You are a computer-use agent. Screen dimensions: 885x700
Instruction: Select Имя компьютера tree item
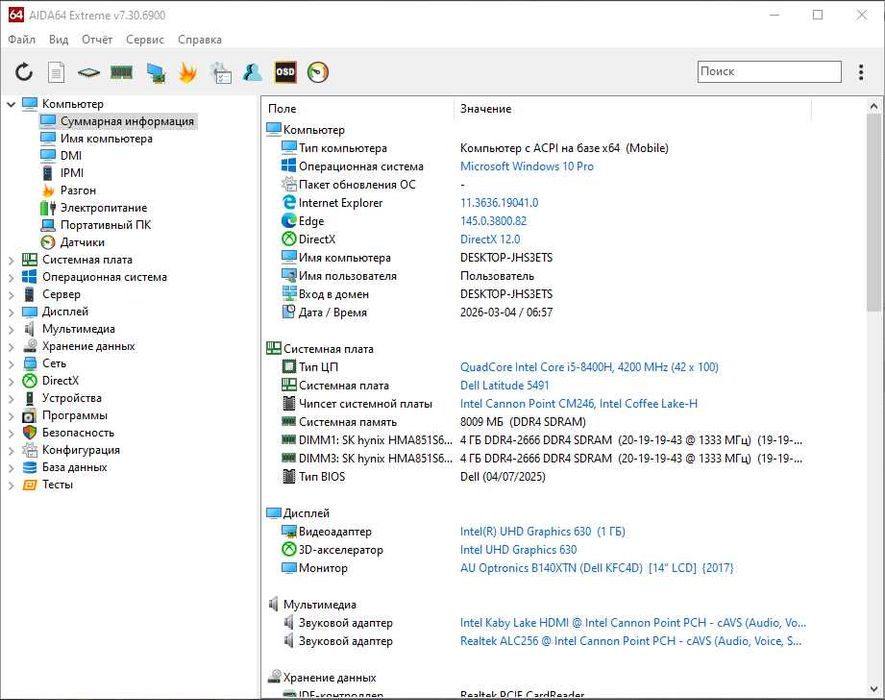106,138
